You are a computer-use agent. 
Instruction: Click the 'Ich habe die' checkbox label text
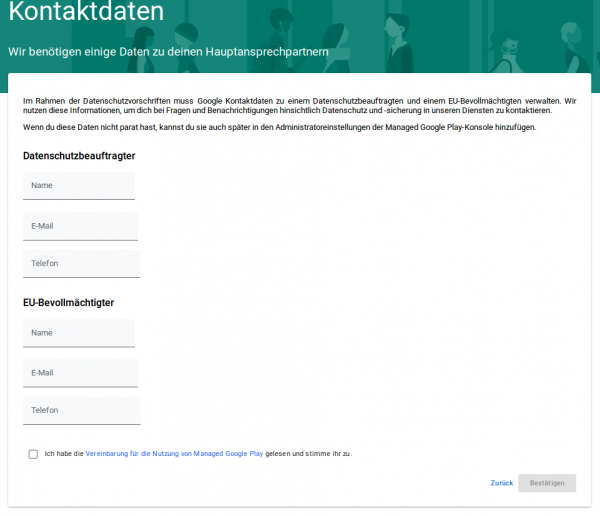click(65, 453)
